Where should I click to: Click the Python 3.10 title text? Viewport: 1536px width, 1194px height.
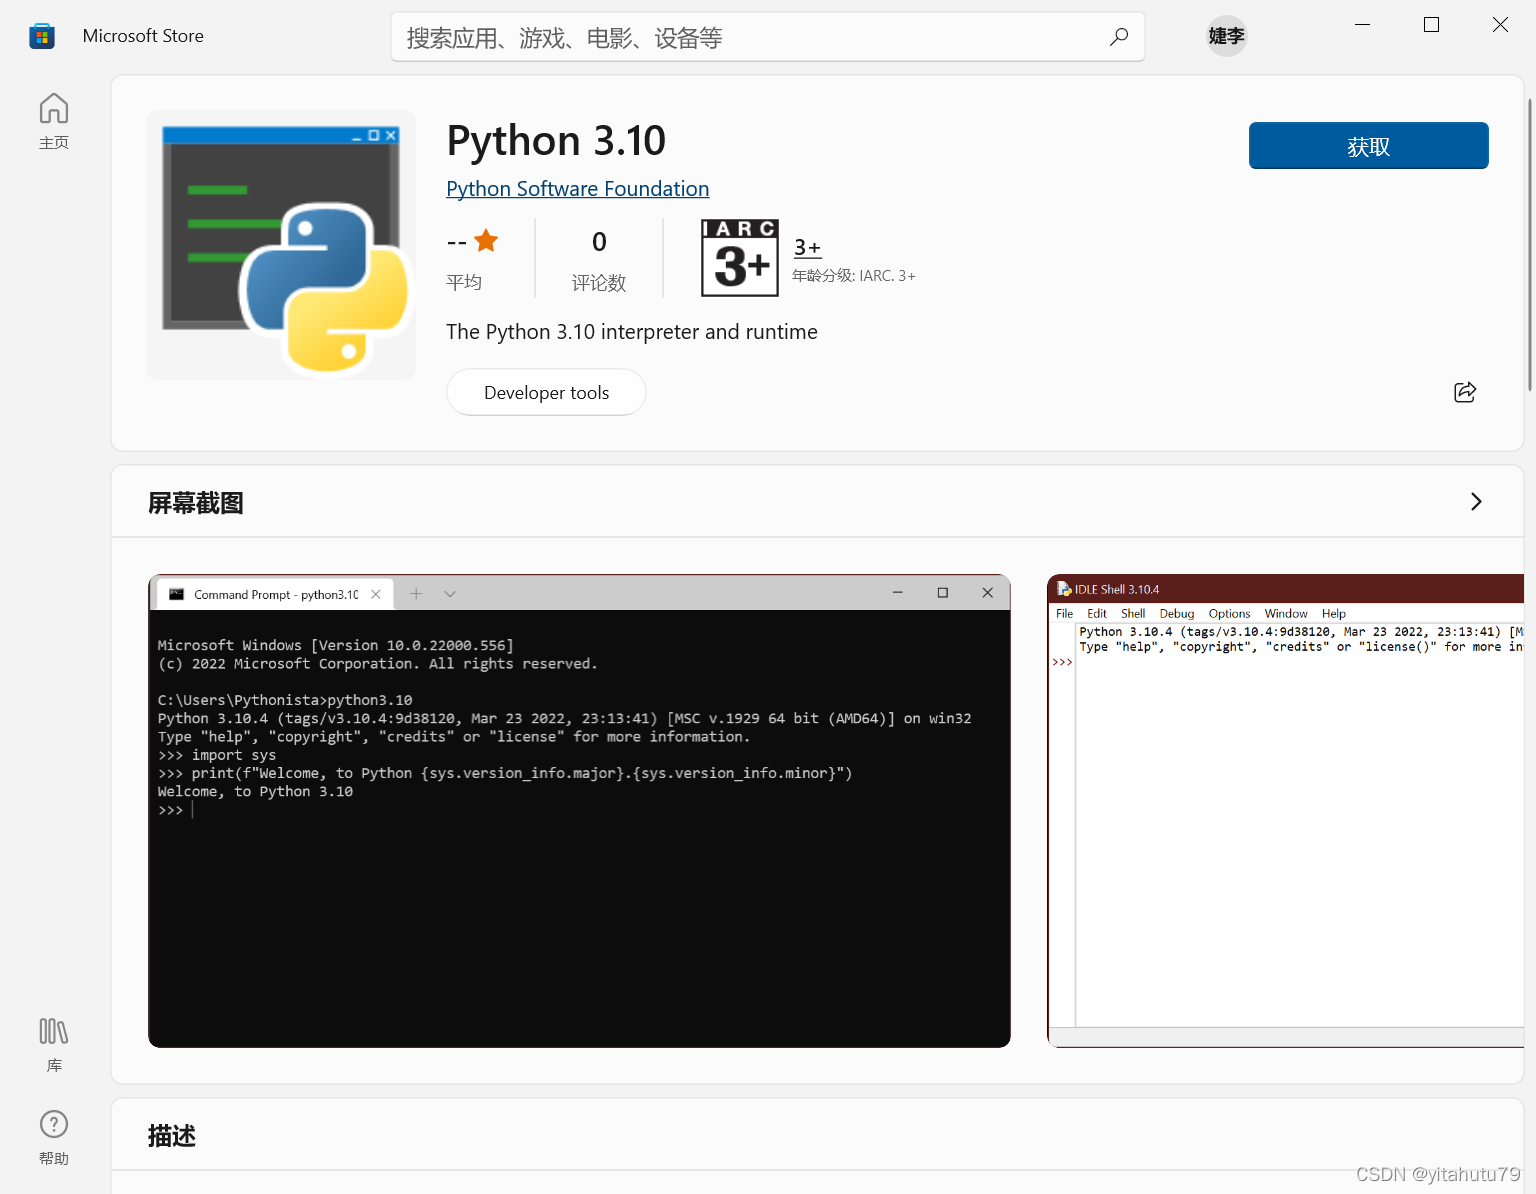pyautogui.click(x=556, y=140)
